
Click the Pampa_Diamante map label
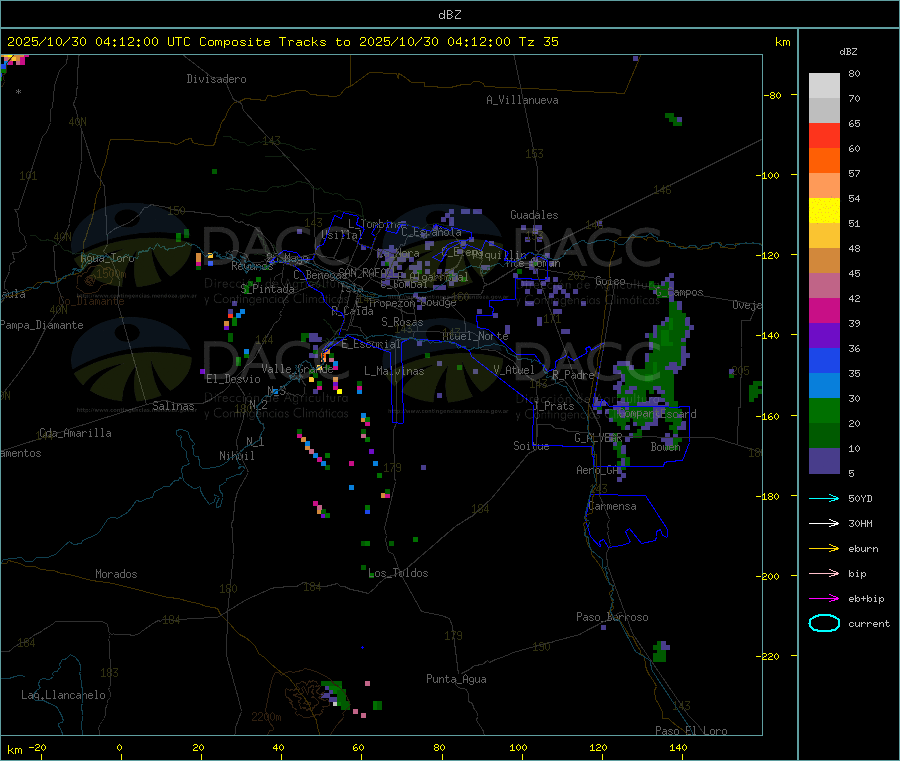click(x=42, y=325)
